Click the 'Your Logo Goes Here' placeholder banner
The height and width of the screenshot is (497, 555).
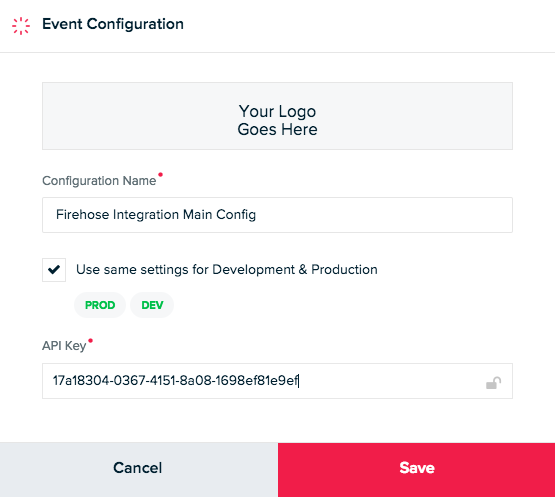pos(277,116)
